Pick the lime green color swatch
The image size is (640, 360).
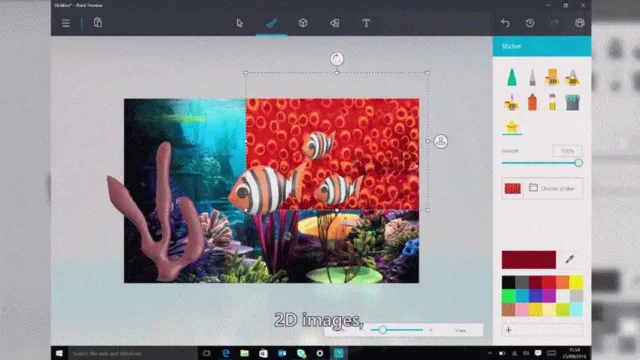[562, 309]
